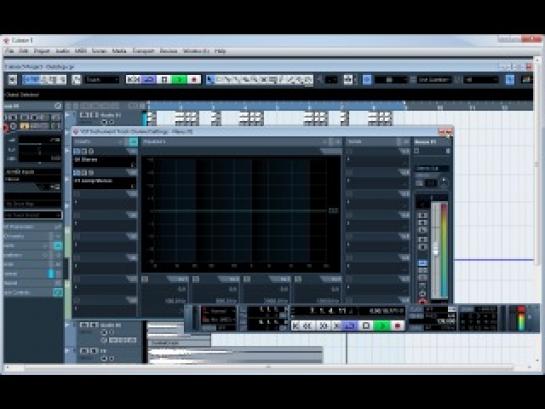This screenshot has height=409, width=545.
Task: Click previous/next marker button in project toolbar
Action: 133,80
